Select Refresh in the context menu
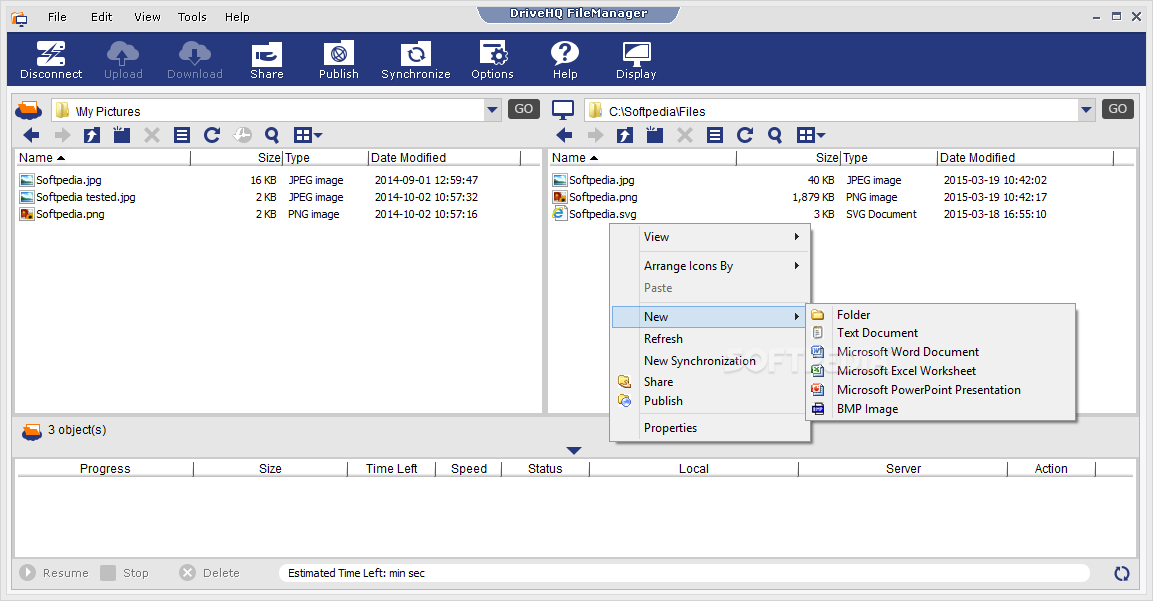The width and height of the screenshot is (1153, 601). tap(711, 338)
